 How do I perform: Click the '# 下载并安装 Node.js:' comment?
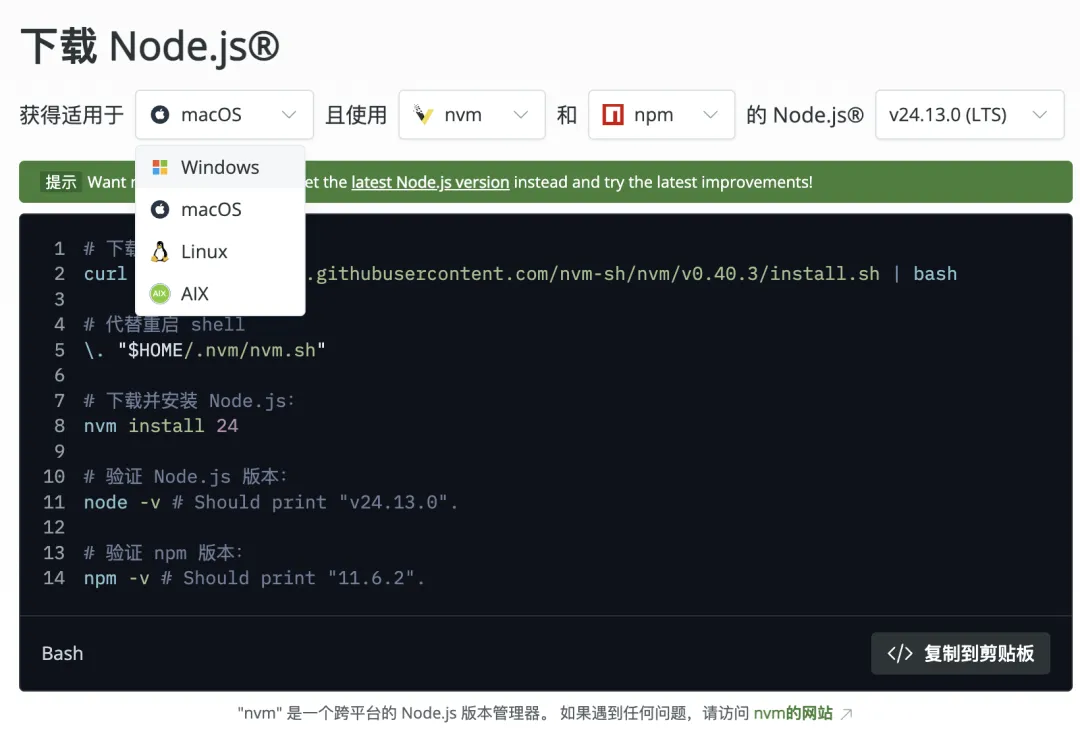(189, 401)
